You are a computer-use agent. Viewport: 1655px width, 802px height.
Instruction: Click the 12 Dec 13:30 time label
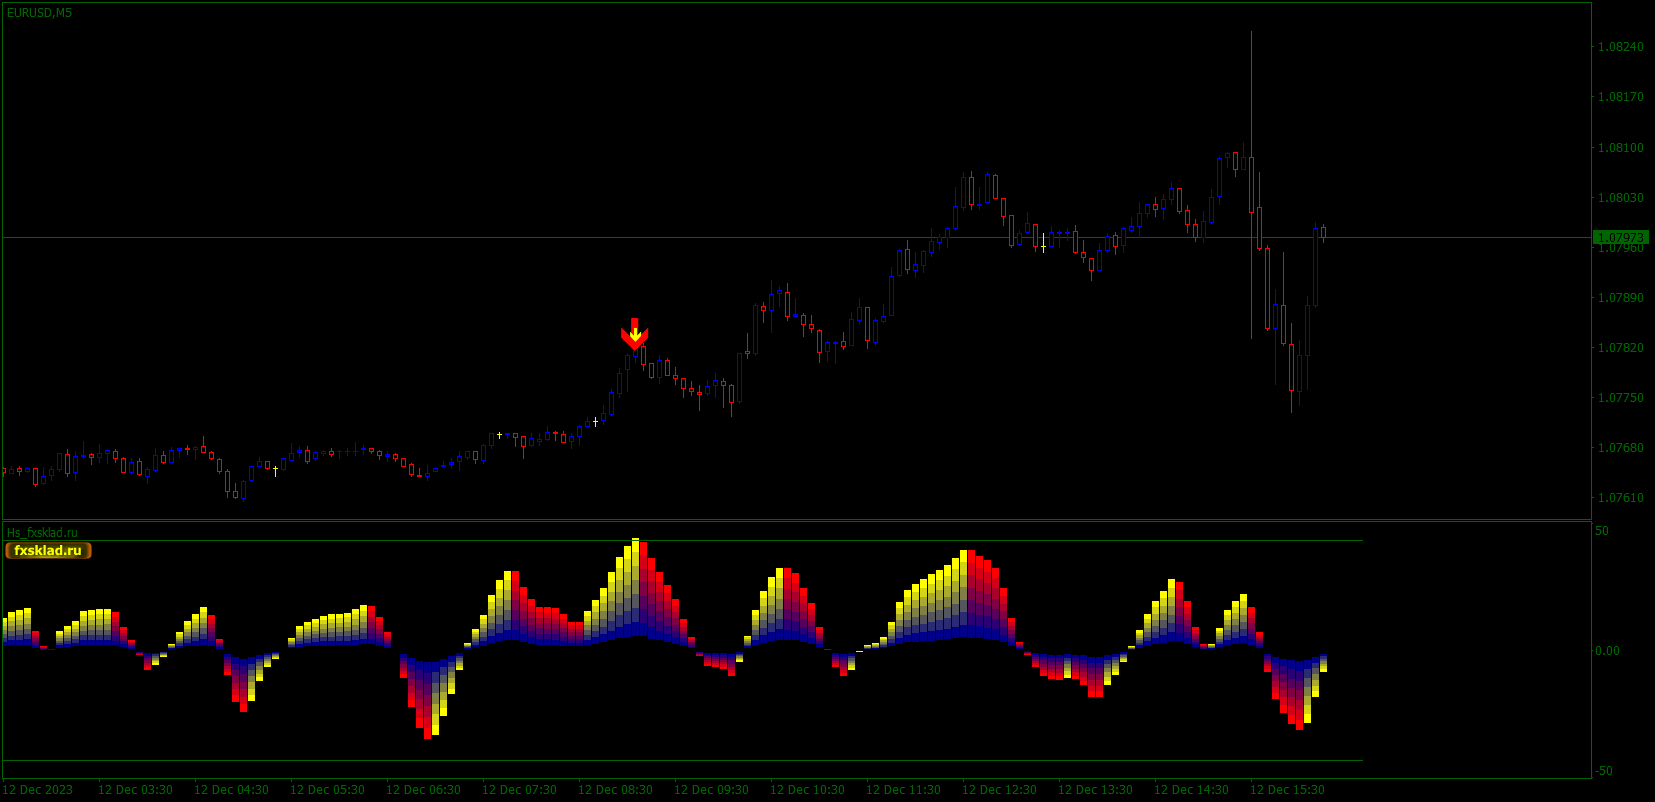[1095, 790]
